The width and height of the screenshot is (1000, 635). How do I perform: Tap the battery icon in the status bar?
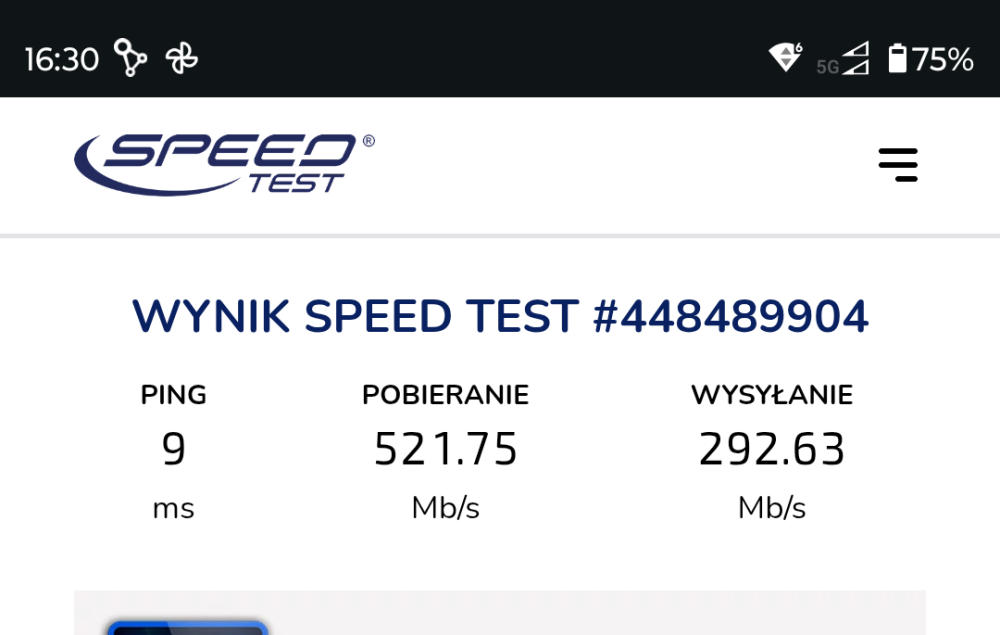(898, 57)
